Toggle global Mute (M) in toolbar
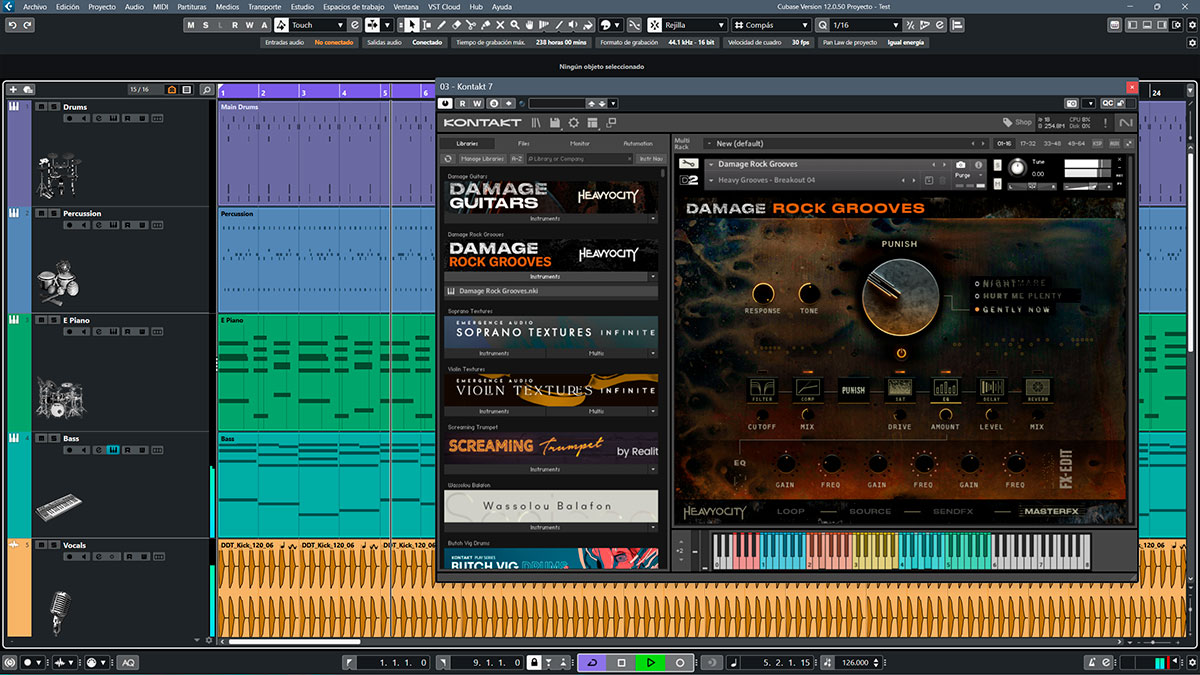This screenshot has height=675, width=1200. pyautogui.click(x=192, y=25)
